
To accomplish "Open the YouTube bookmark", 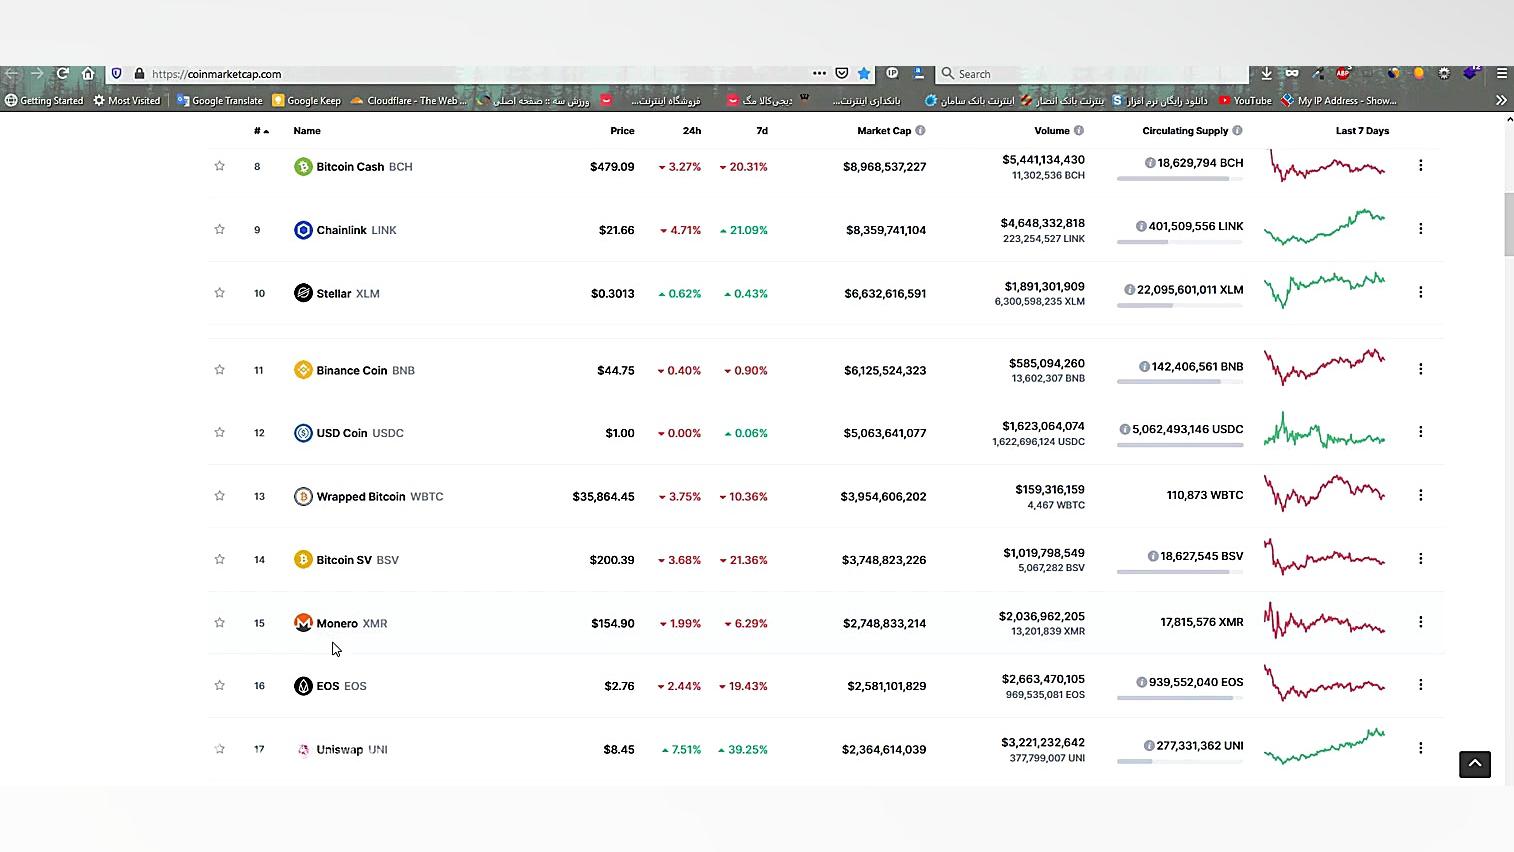I will coord(1245,100).
